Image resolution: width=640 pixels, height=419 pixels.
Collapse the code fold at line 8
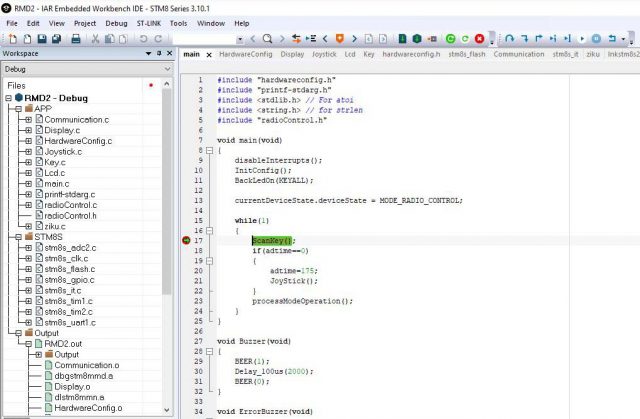click(208, 149)
